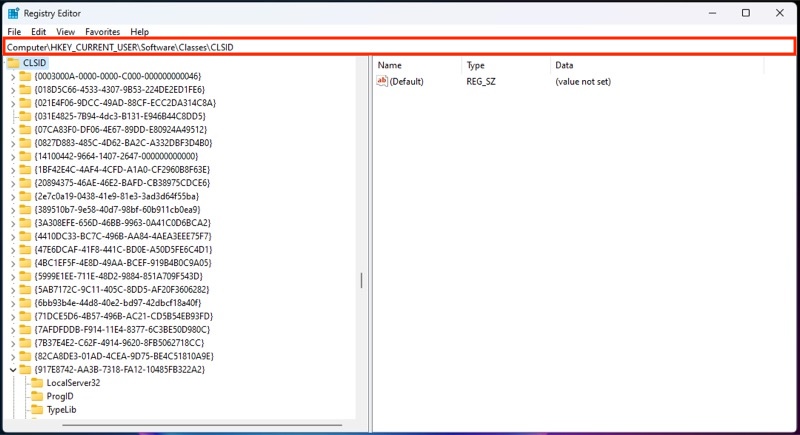800x435 pixels.
Task: Select the ProgID folder icon
Action: [37, 396]
